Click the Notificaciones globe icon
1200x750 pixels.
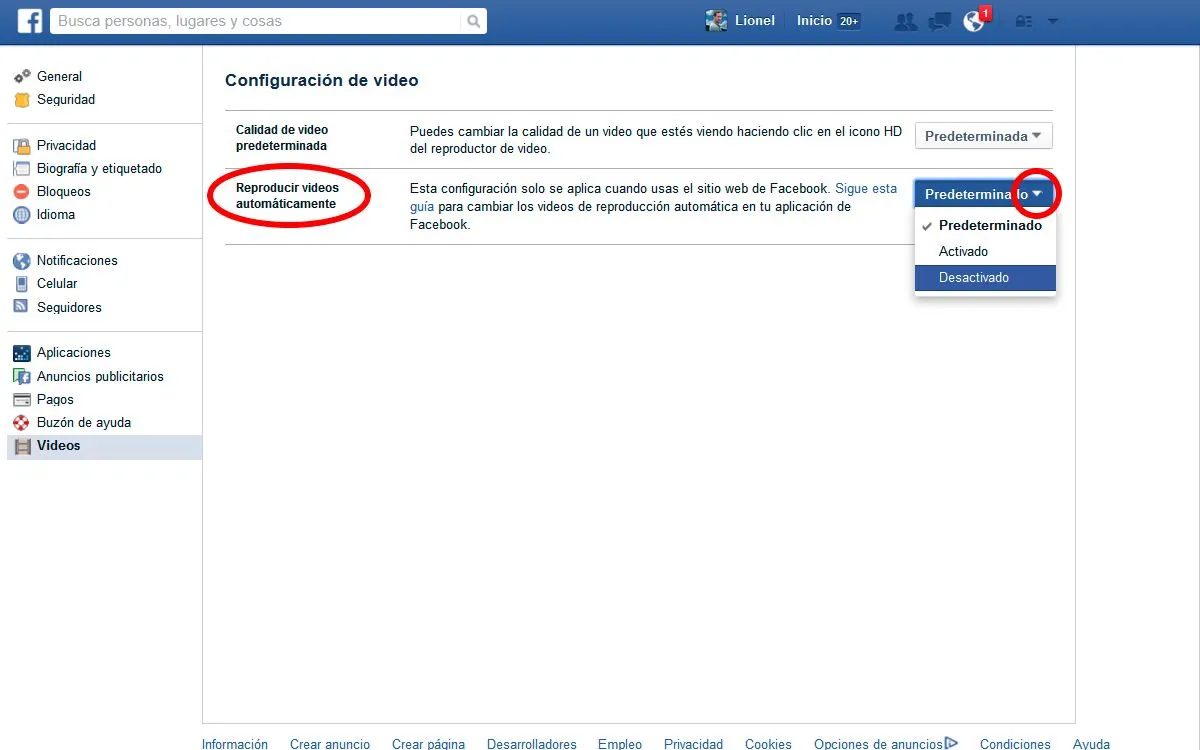tap(22, 260)
